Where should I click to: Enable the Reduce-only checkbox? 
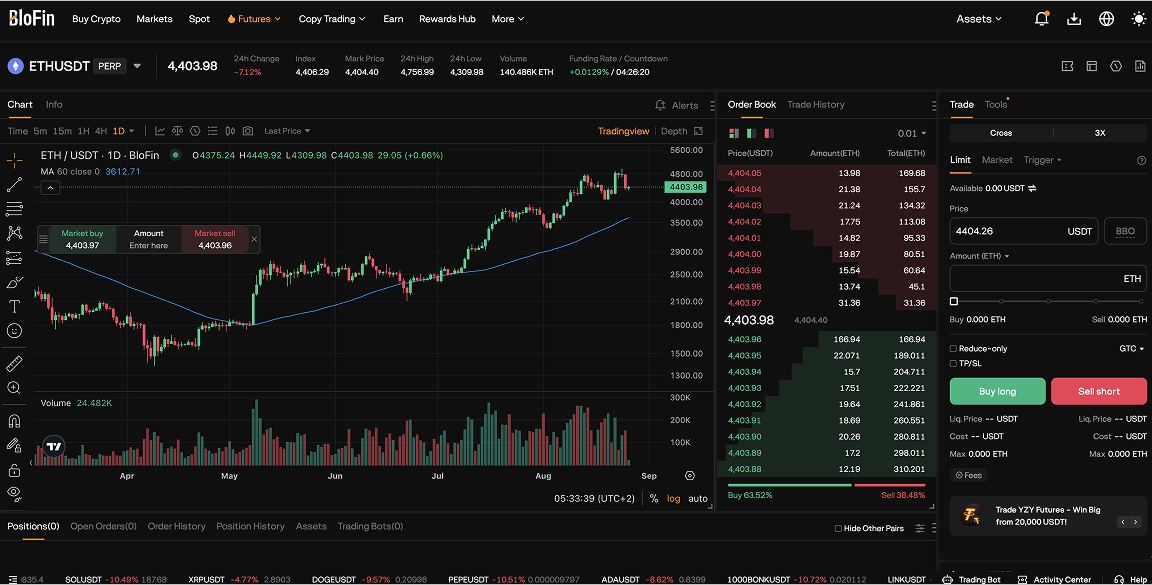tap(953, 348)
